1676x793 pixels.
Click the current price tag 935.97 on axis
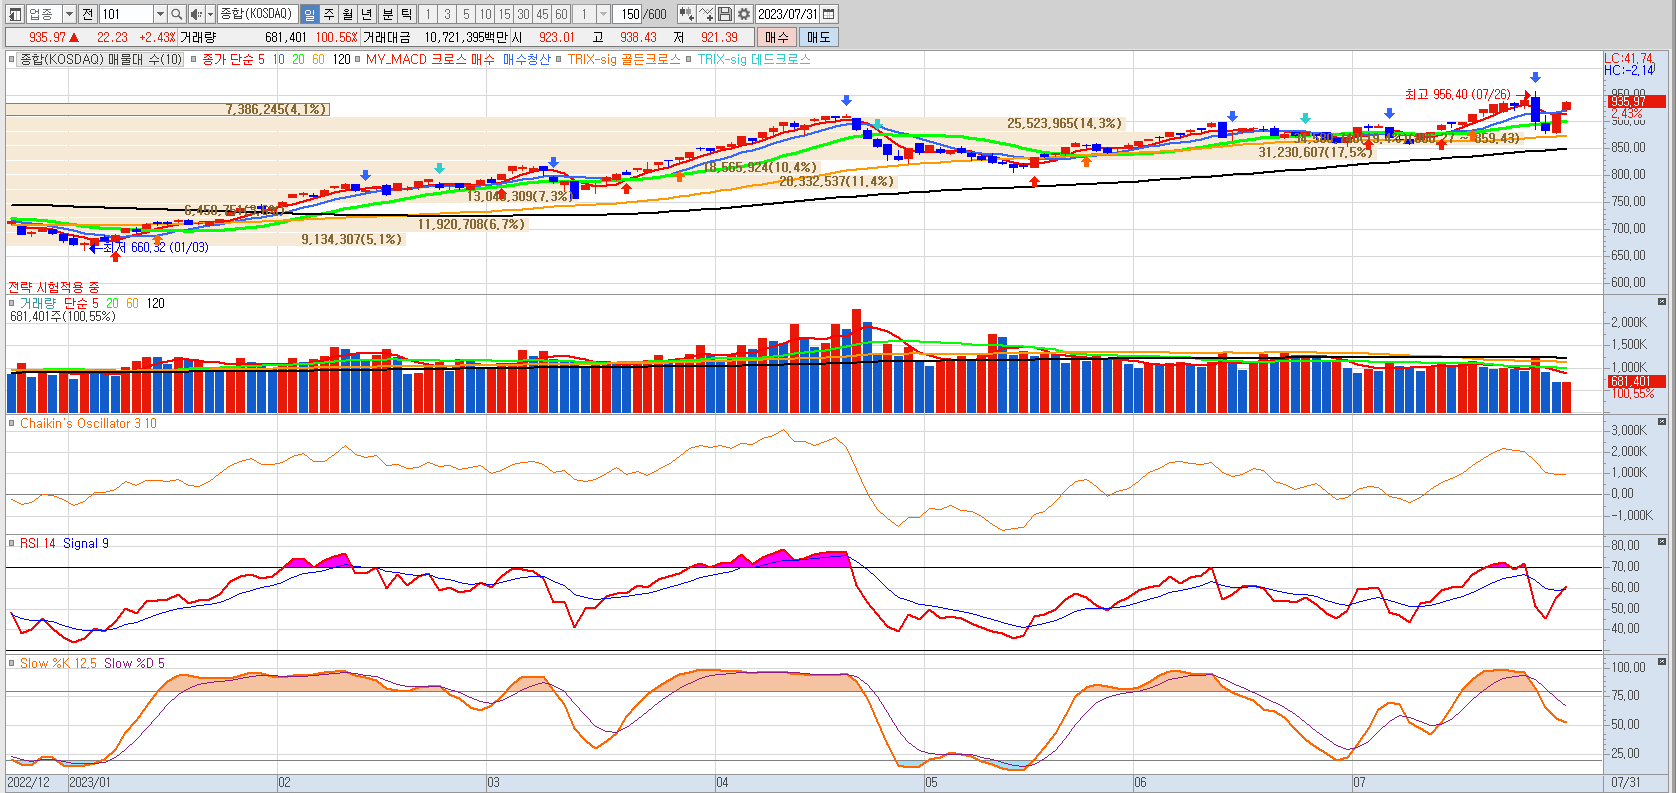point(1636,102)
